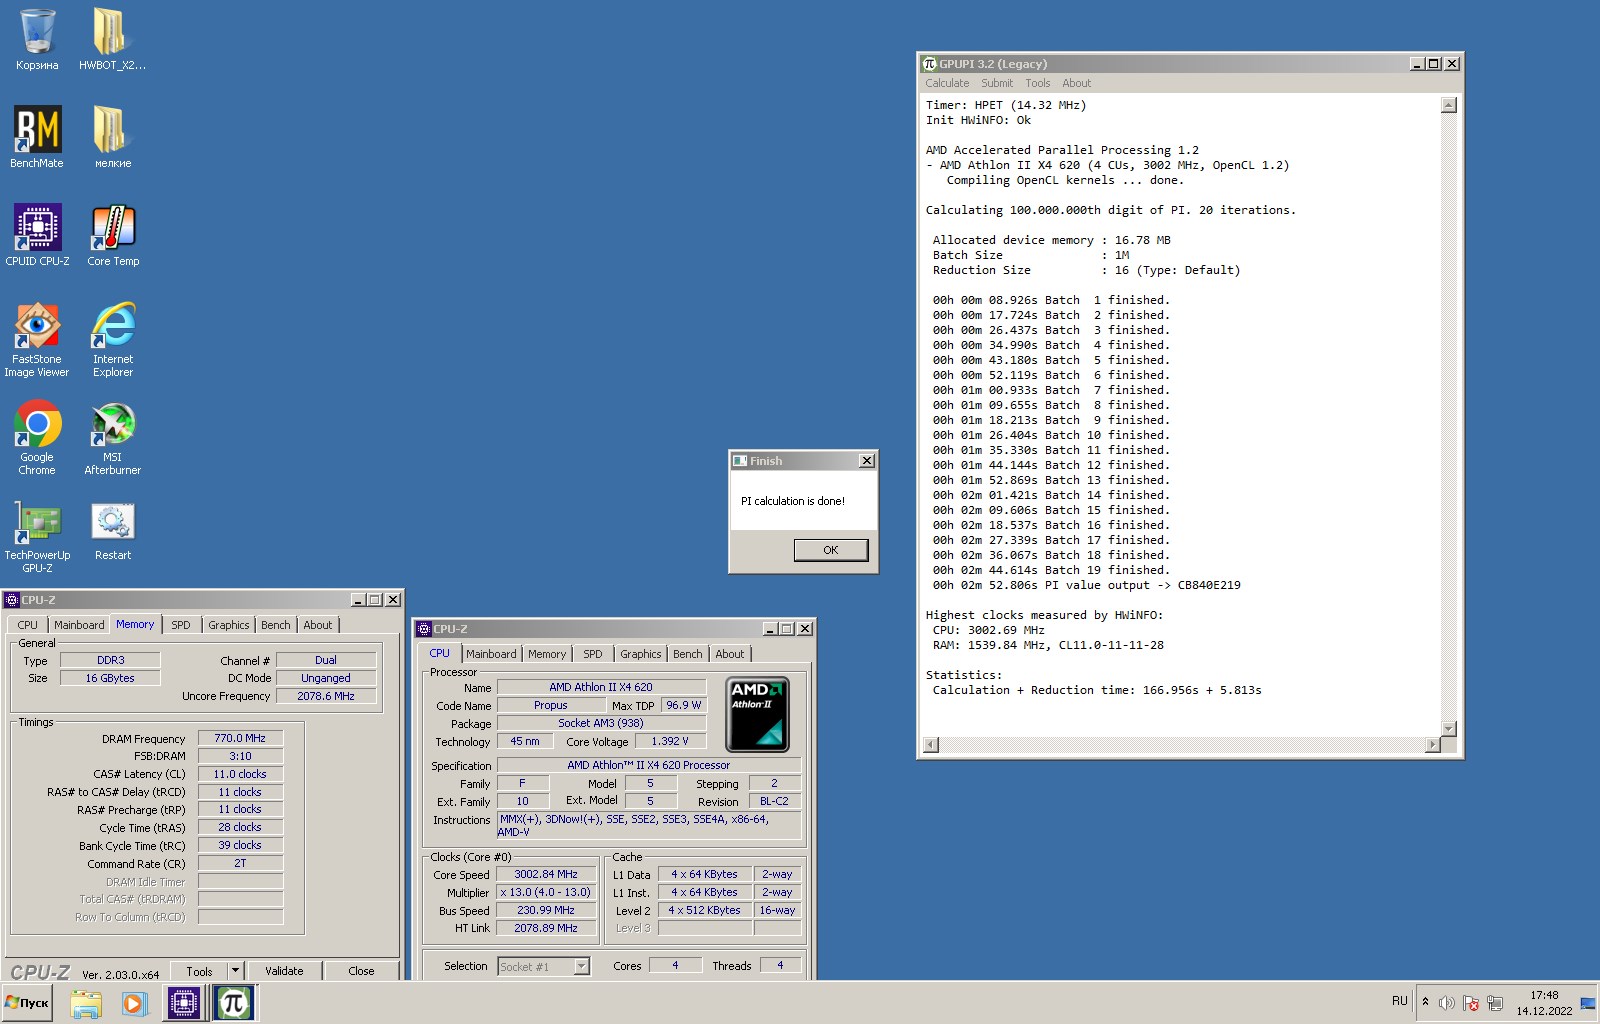
Task: Switch to CPU tab in Memory CPU-Z window
Action: click(x=28, y=625)
